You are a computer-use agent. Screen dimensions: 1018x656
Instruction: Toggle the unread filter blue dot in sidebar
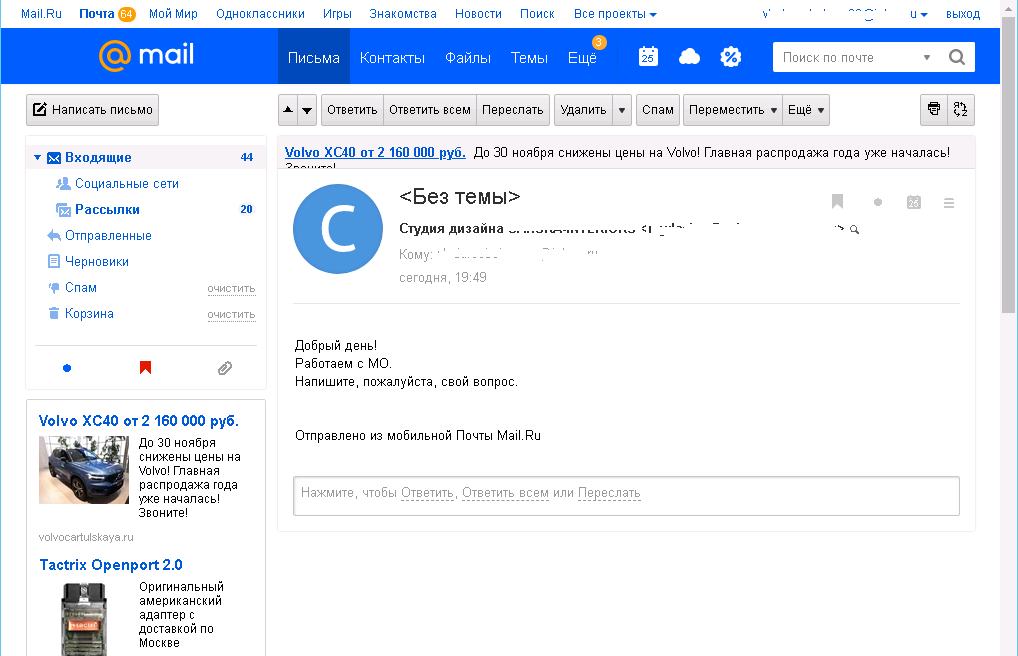click(x=67, y=368)
